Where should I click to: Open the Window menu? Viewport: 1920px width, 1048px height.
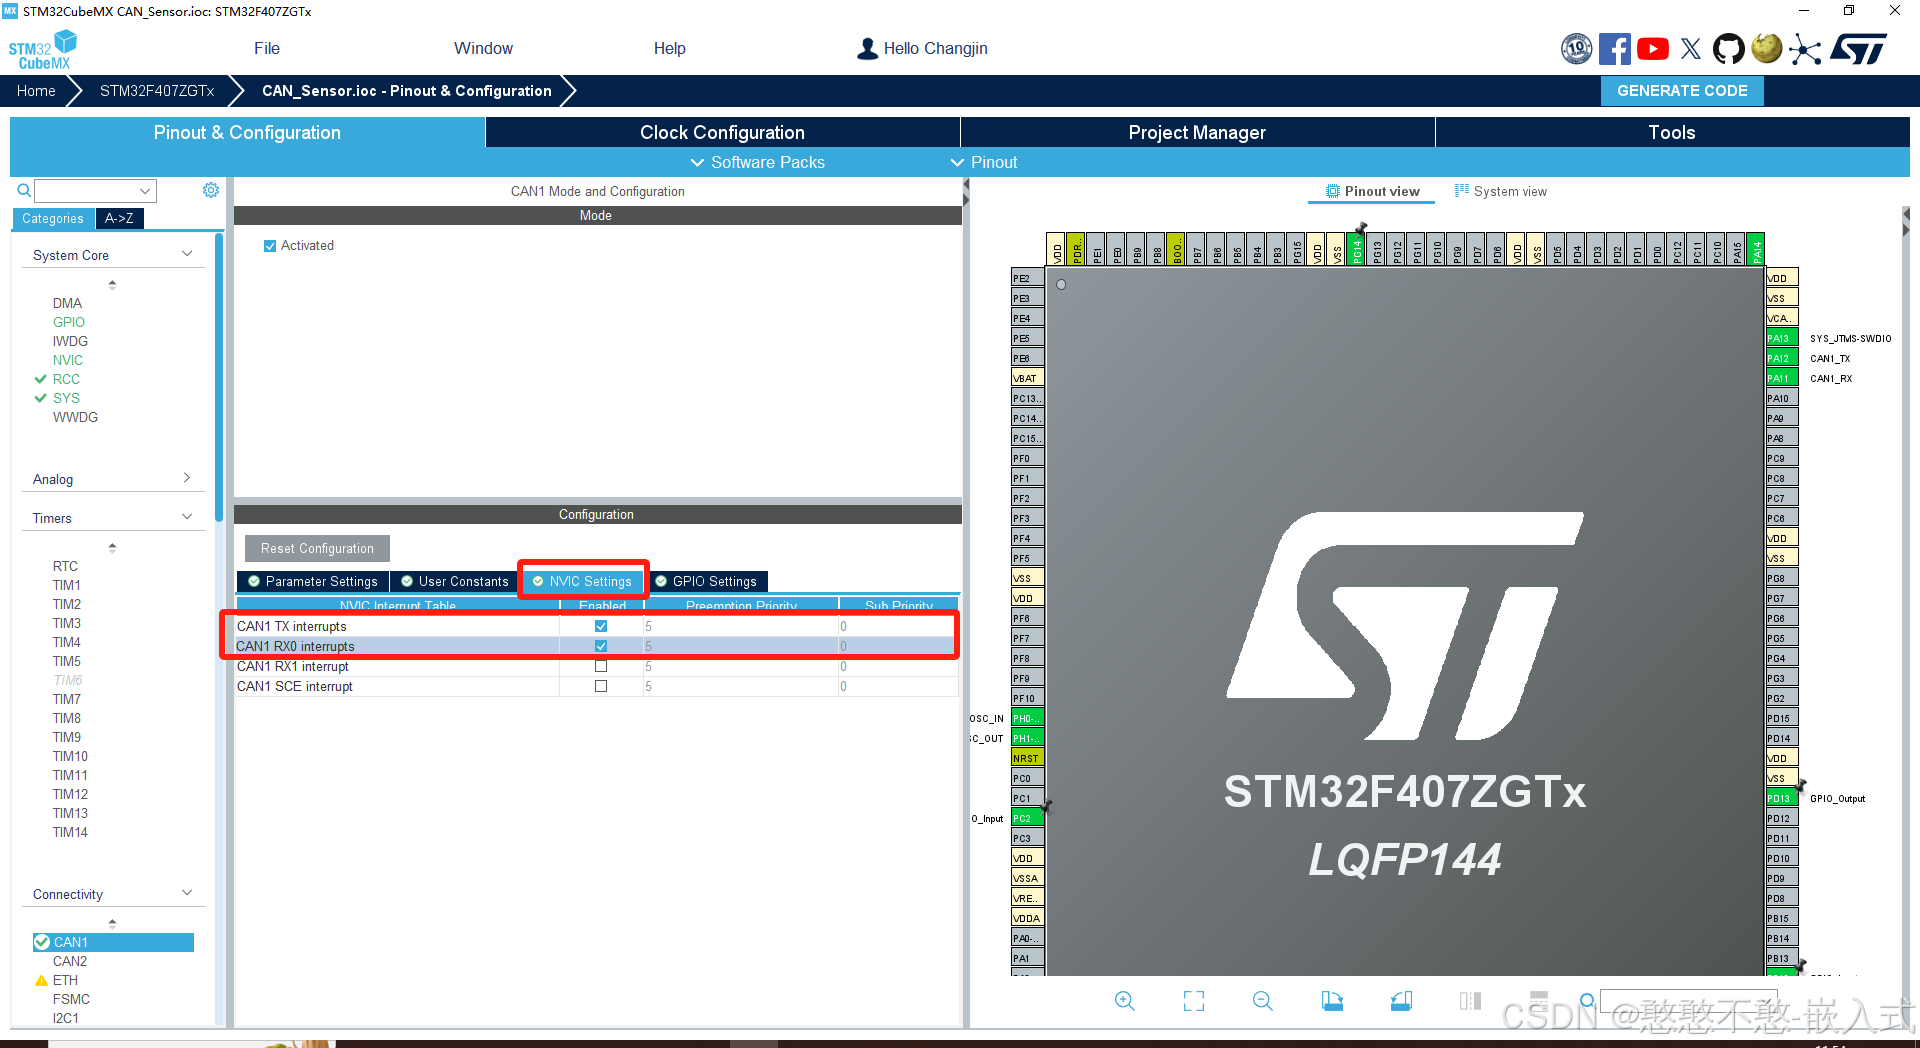[483, 48]
